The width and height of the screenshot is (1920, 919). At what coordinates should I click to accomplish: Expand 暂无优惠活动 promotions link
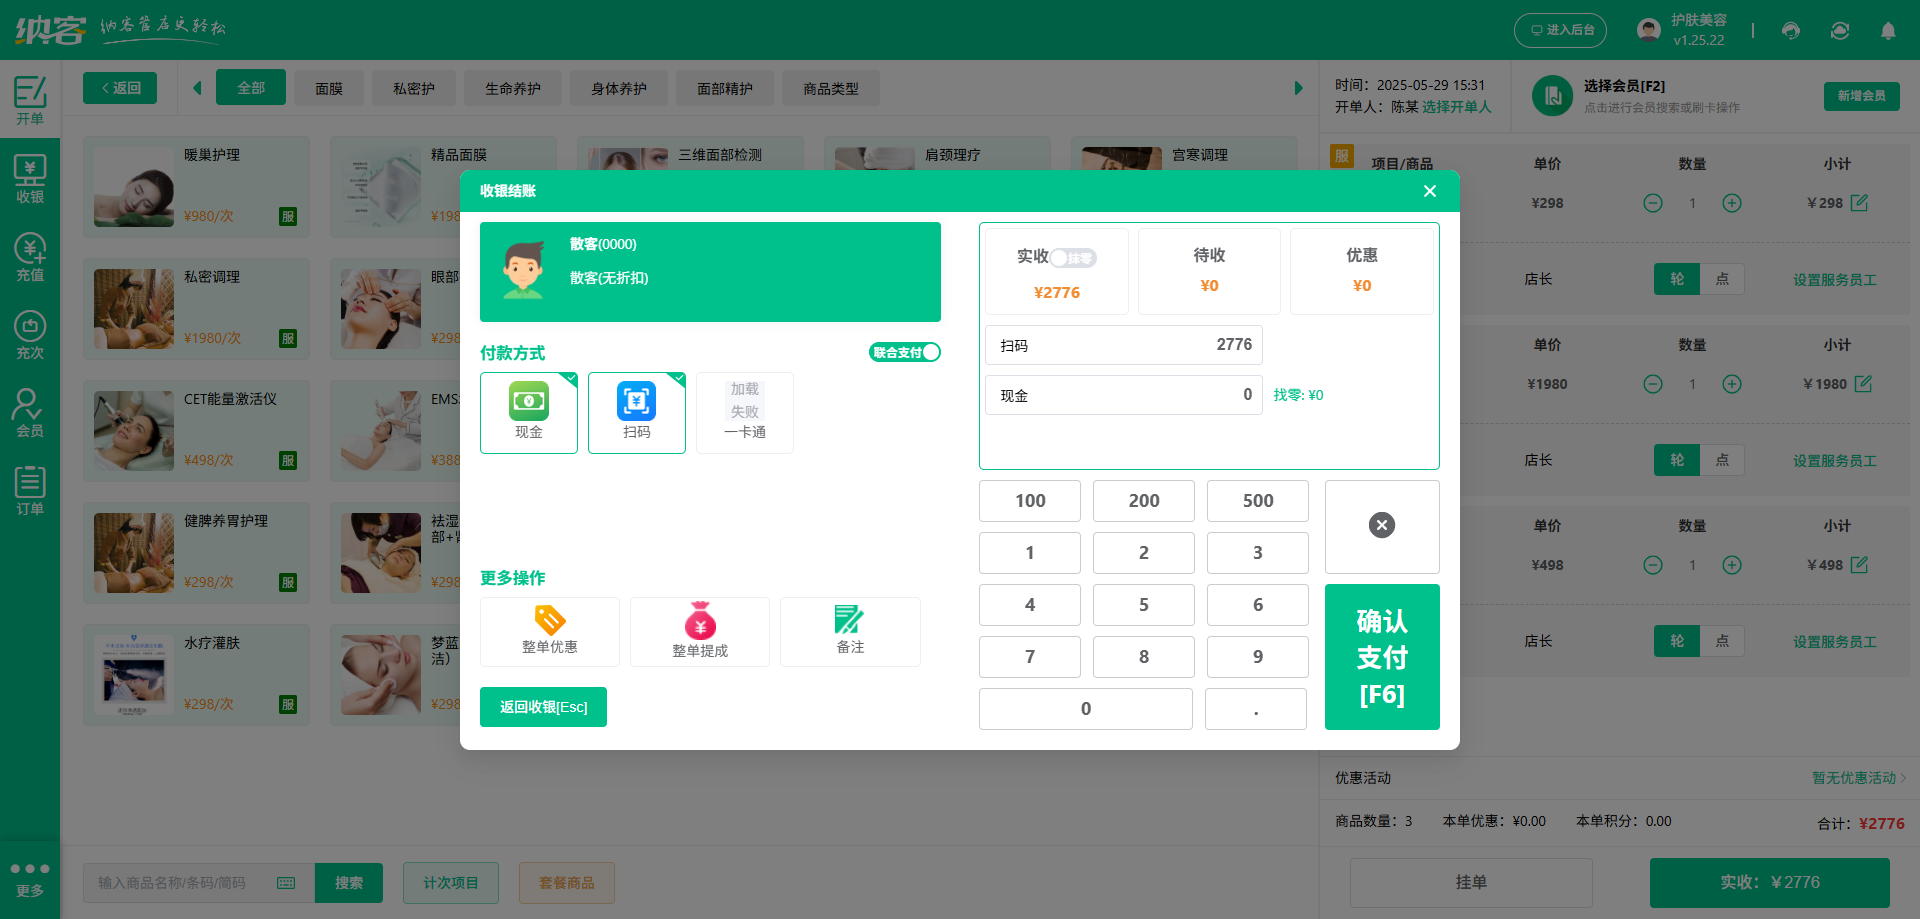coord(1858,778)
